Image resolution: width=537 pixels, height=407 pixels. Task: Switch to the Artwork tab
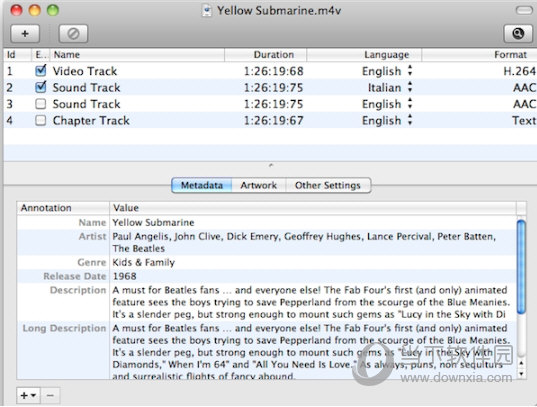click(x=259, y=185)
